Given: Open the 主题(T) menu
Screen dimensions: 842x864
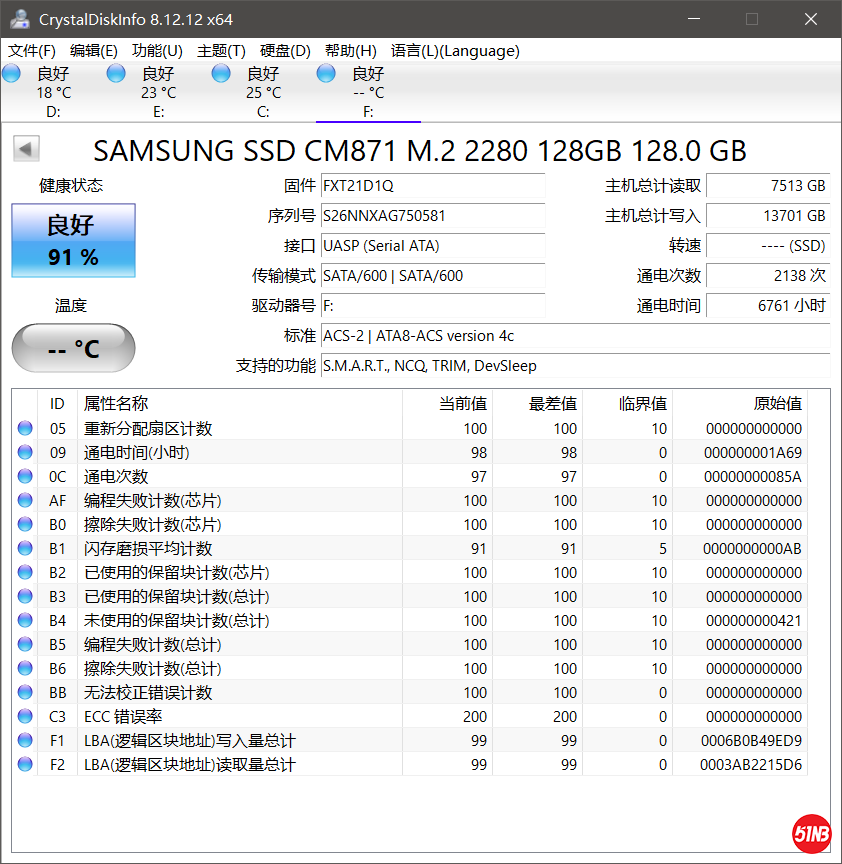Looking at the screenshot, I should pos(221,51).
